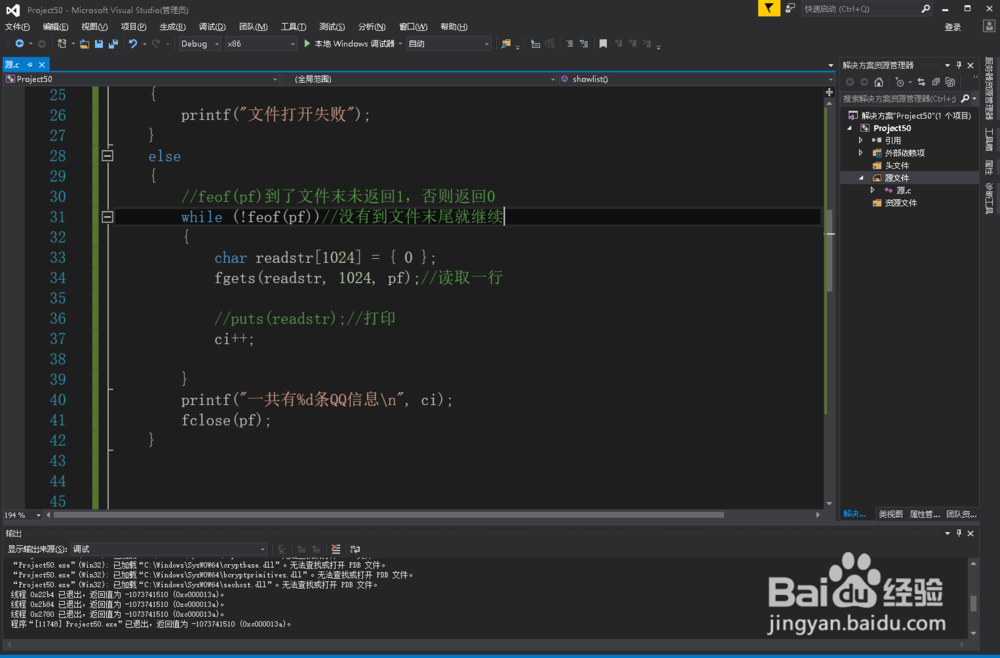This screenshot has width=1000, height=658.
Task: Clear all output with the red icon
Action: (x=336, y=549)
